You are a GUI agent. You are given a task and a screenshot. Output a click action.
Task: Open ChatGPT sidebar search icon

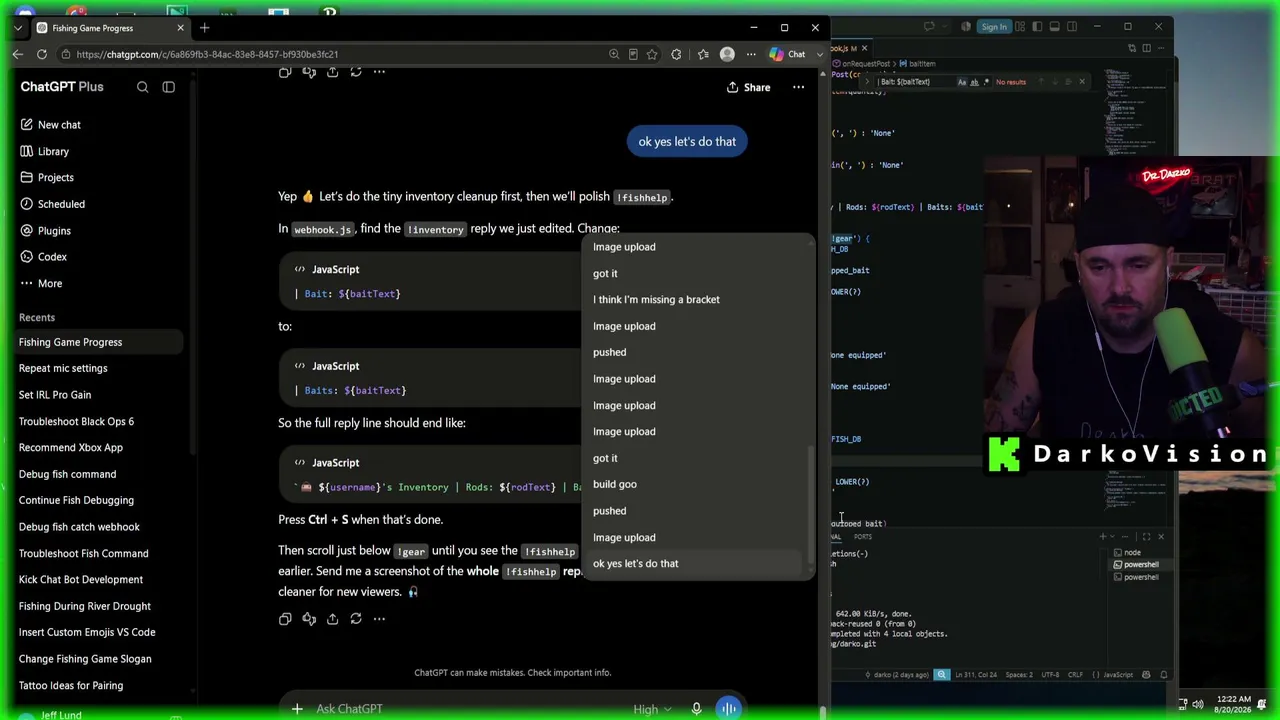[142, 87]
